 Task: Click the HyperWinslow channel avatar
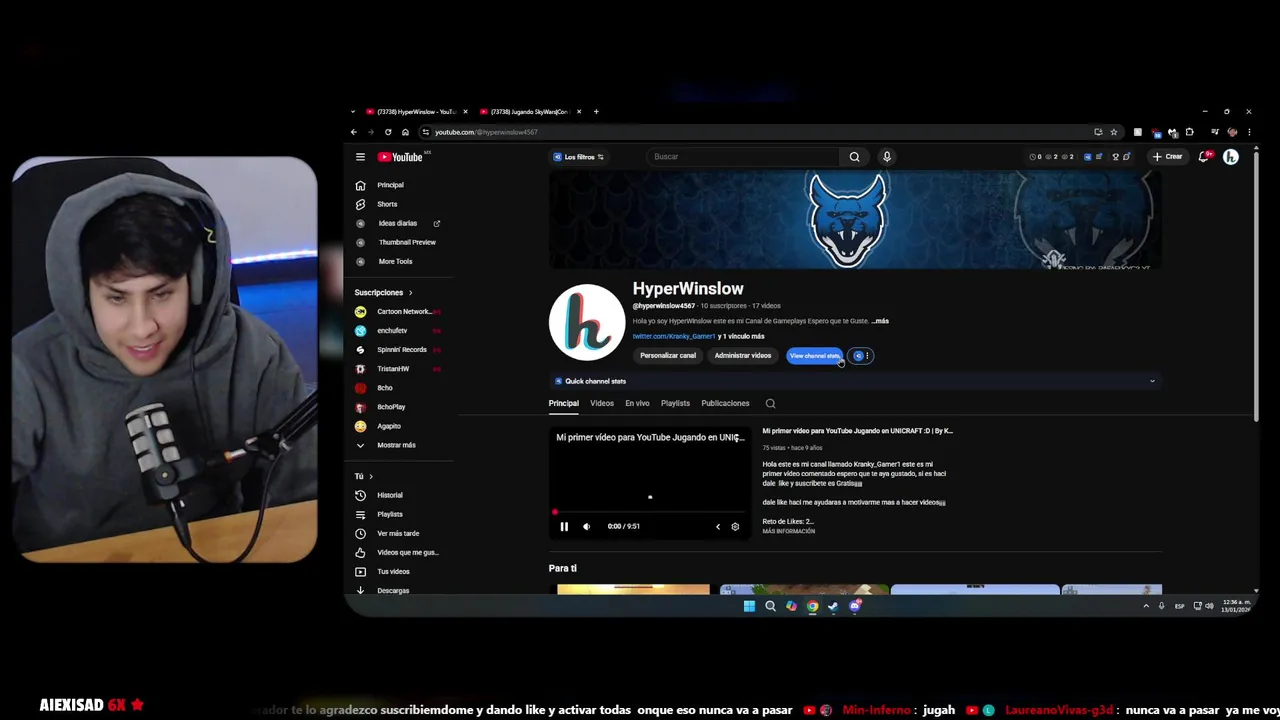click(x=587, y=322)
